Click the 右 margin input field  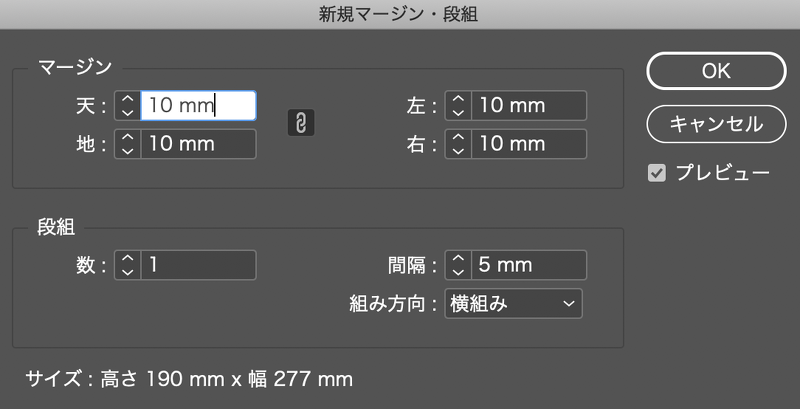pyautogui.click(x=528, y=144)
